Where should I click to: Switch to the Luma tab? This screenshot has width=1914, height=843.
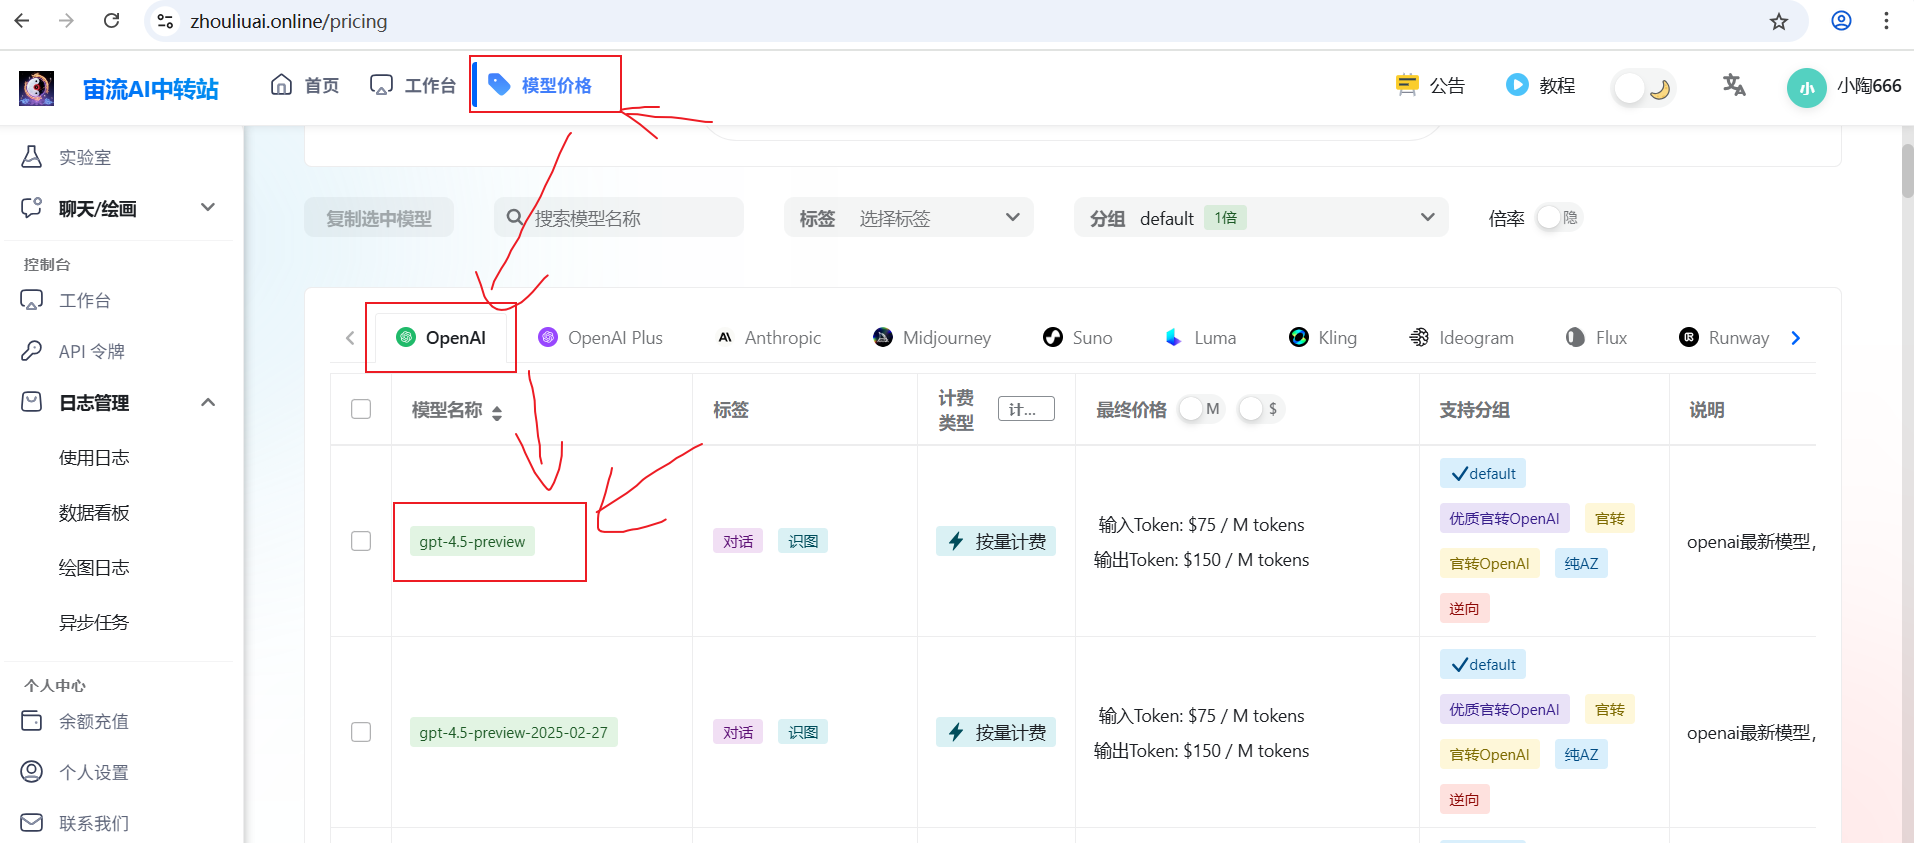pyautogui.click(x=1200, y=338)
